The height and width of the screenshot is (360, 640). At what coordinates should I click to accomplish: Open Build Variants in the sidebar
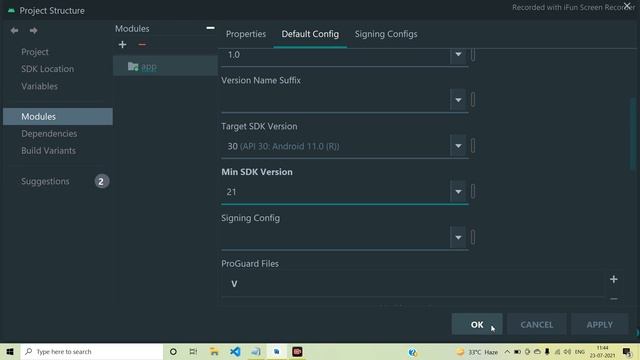(48, 151)
